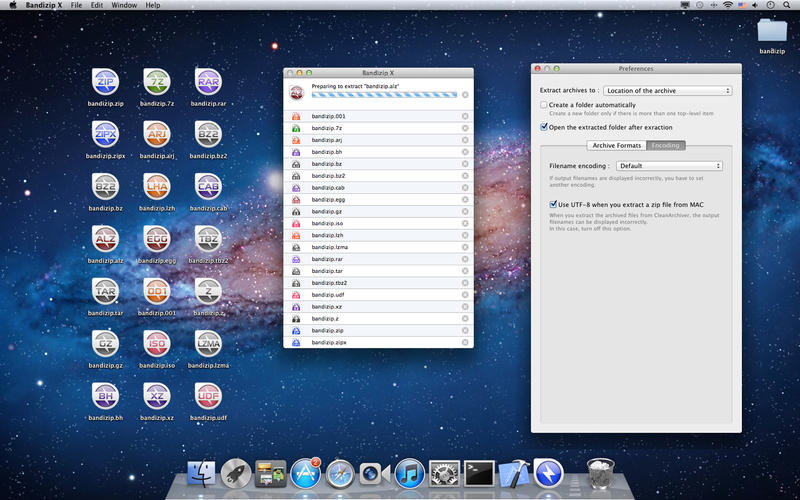The width and height of the screenshot is (800, 500).
Task: Select the bandizip.iso desktop file icon
Action: [x=157, y=345]
